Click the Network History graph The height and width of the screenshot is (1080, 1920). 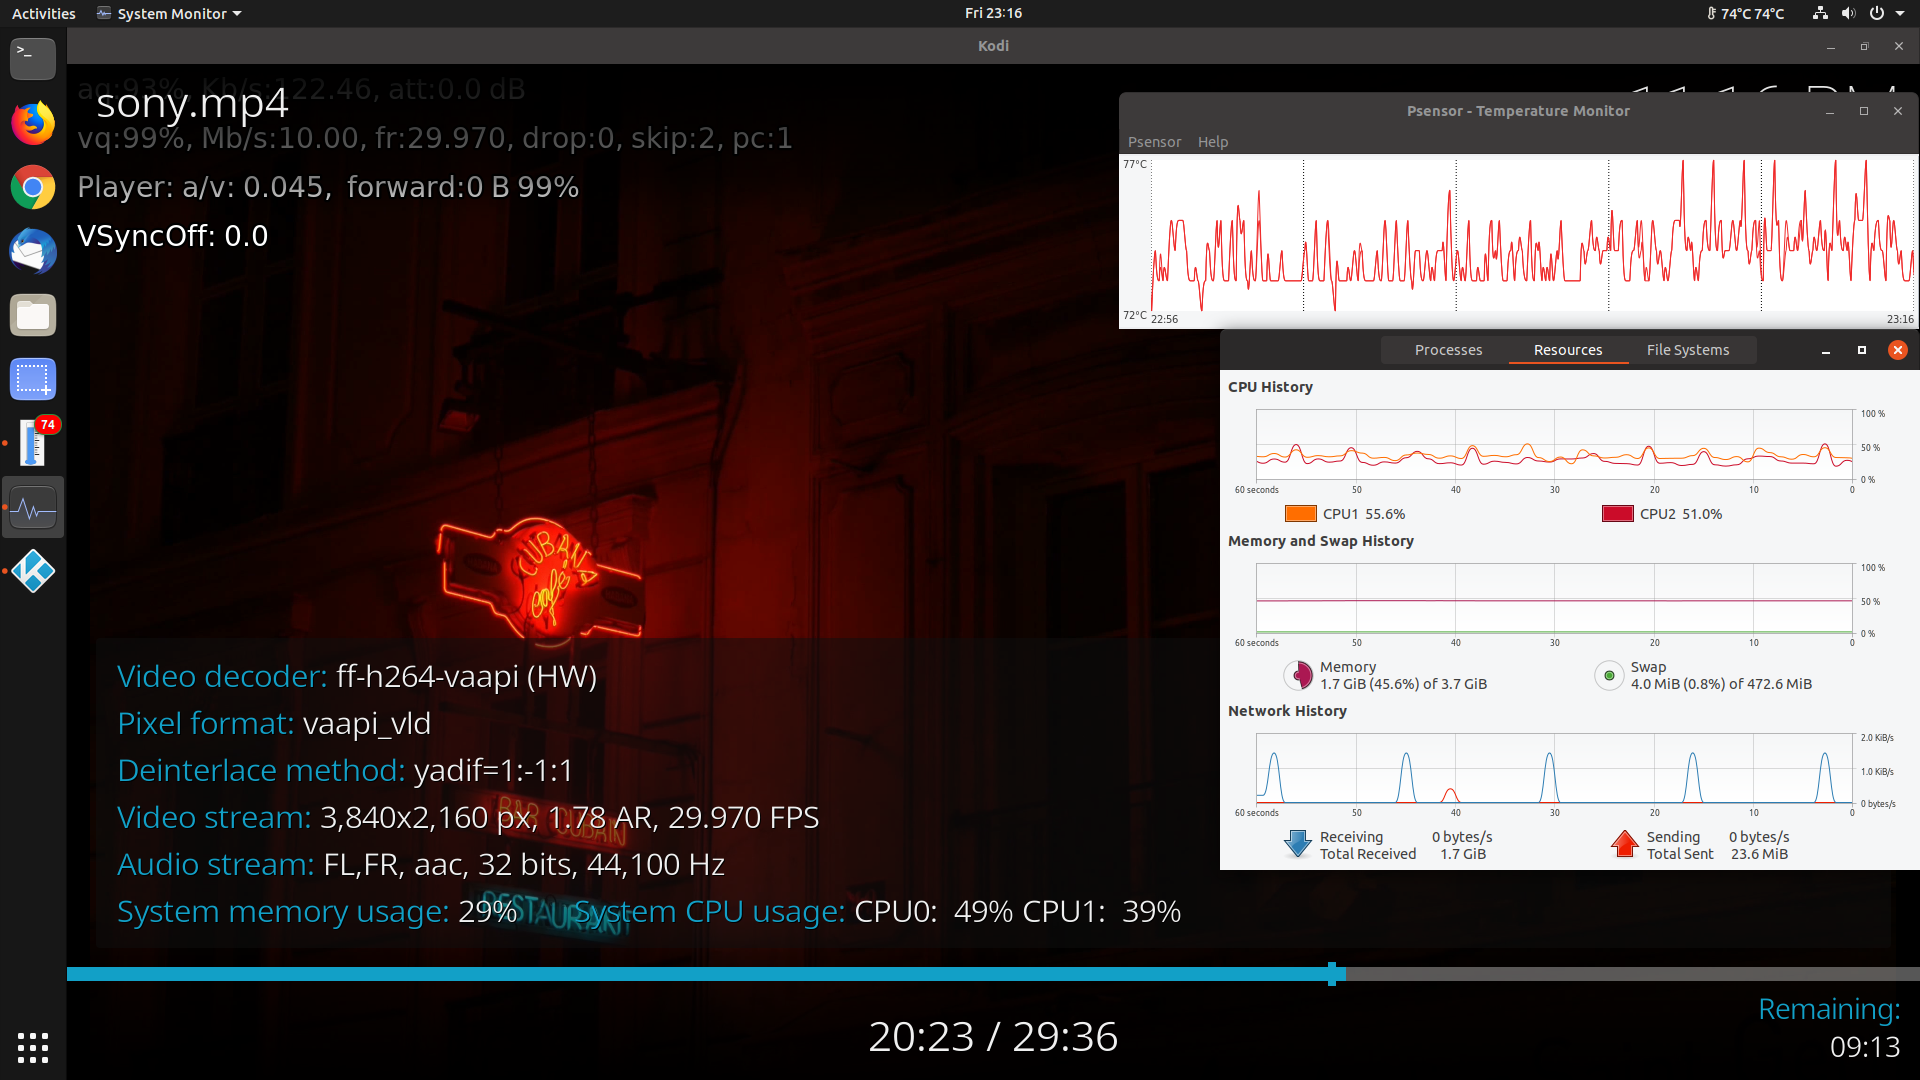click(1554, 768)
